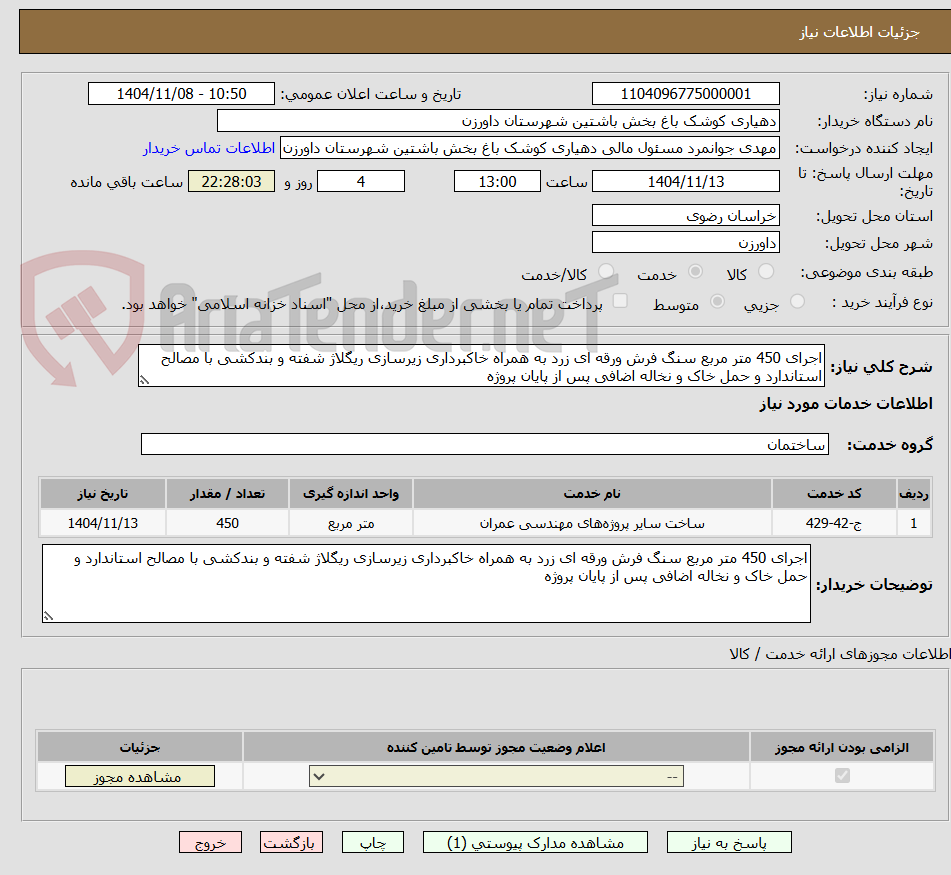Click the نام خدمت column header
Image resolution: width=951 pixels, height=875 pixels.
click(592, 494)
